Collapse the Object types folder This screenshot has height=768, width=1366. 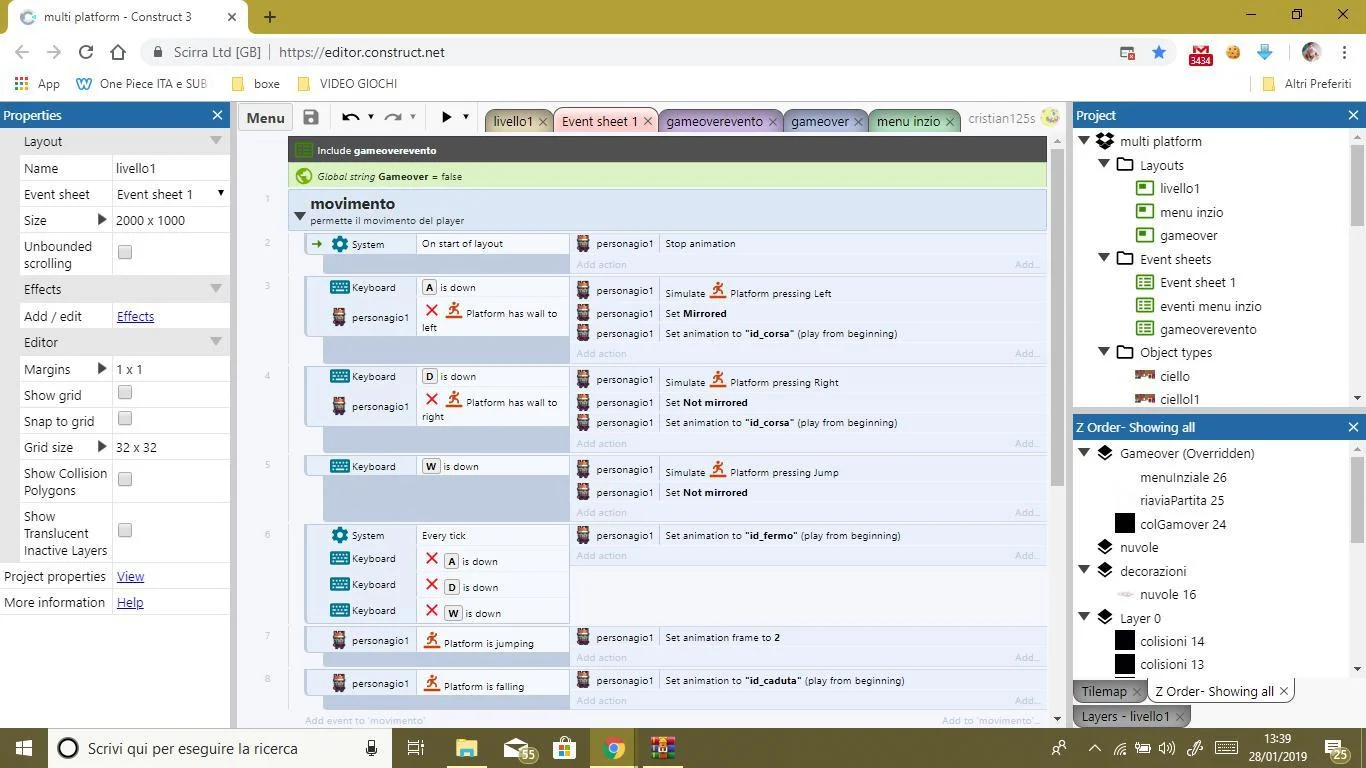click(1105, 352)
